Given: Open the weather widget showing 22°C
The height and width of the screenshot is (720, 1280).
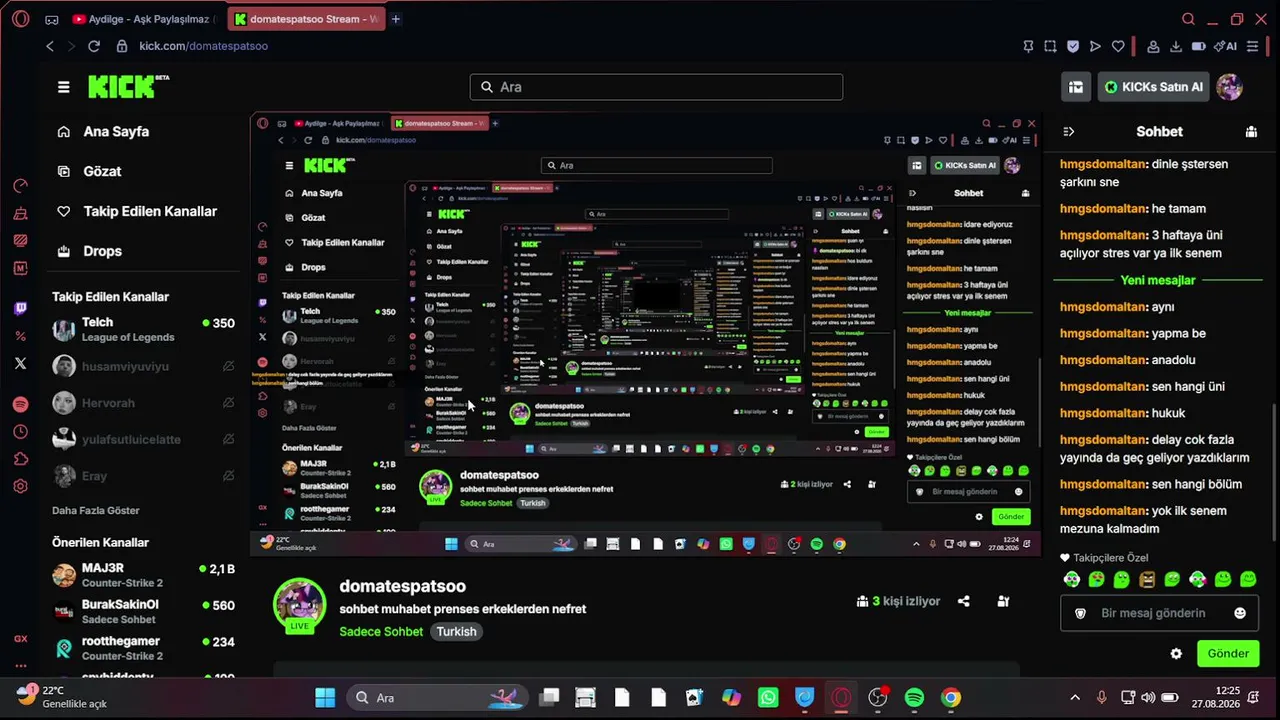Looking at the screenshot, I should point(61,697).
